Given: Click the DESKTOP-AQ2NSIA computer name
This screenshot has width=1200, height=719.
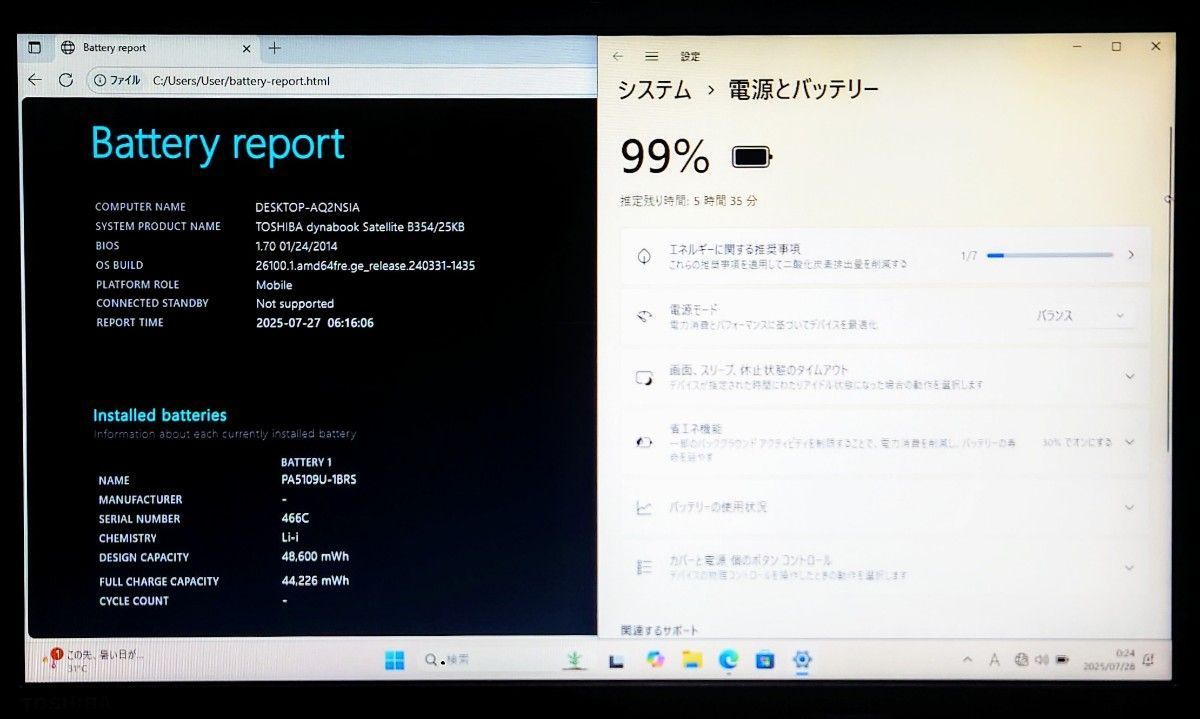Looking at the screenshot, I should click(x=308, y=207).
